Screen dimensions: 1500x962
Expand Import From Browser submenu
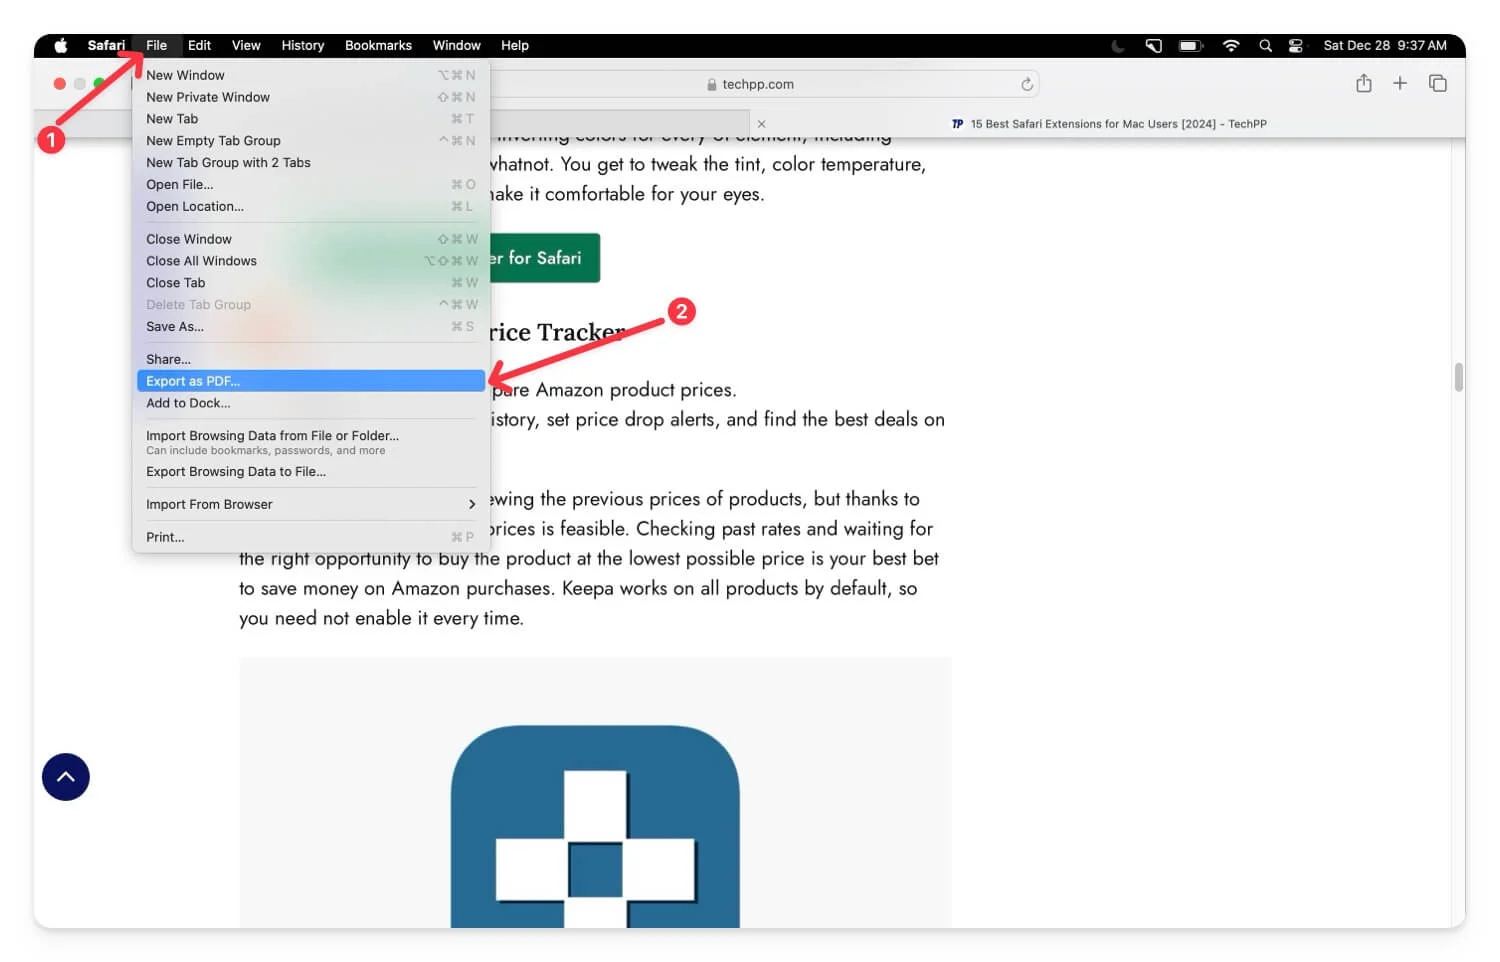point(311,505)
